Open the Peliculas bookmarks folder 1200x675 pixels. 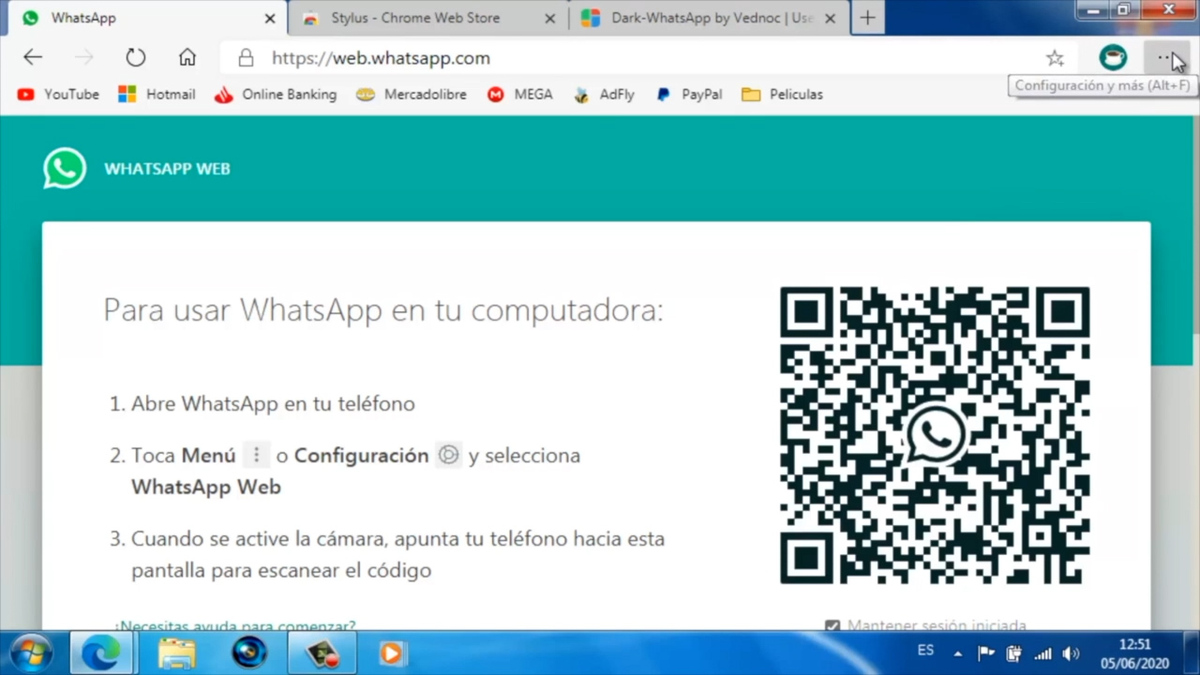pos(783,94)
